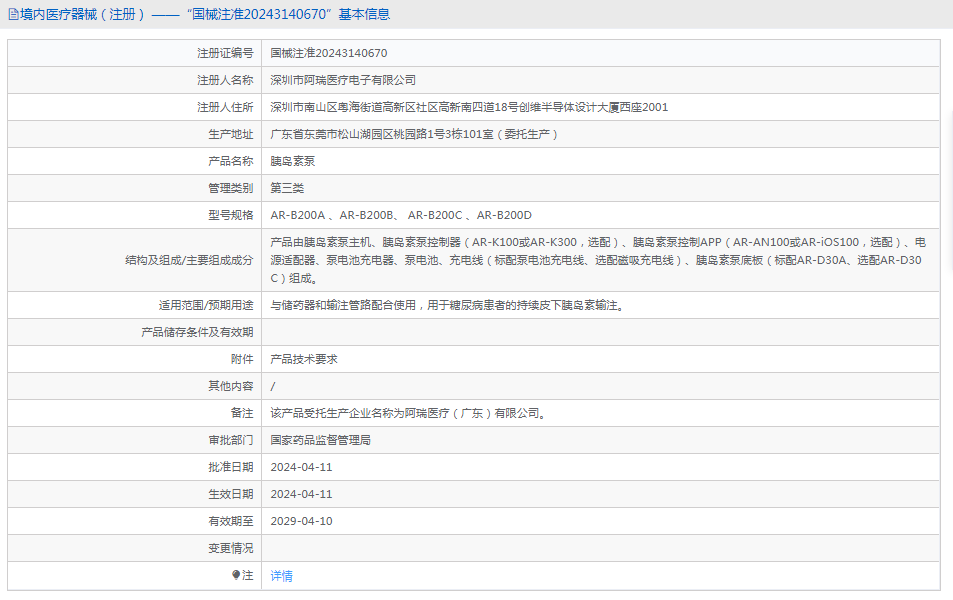Click the slash value in 其他内容 row
Image resolution: width=953 pixels, height=600 pixels.
coord(273,387)
